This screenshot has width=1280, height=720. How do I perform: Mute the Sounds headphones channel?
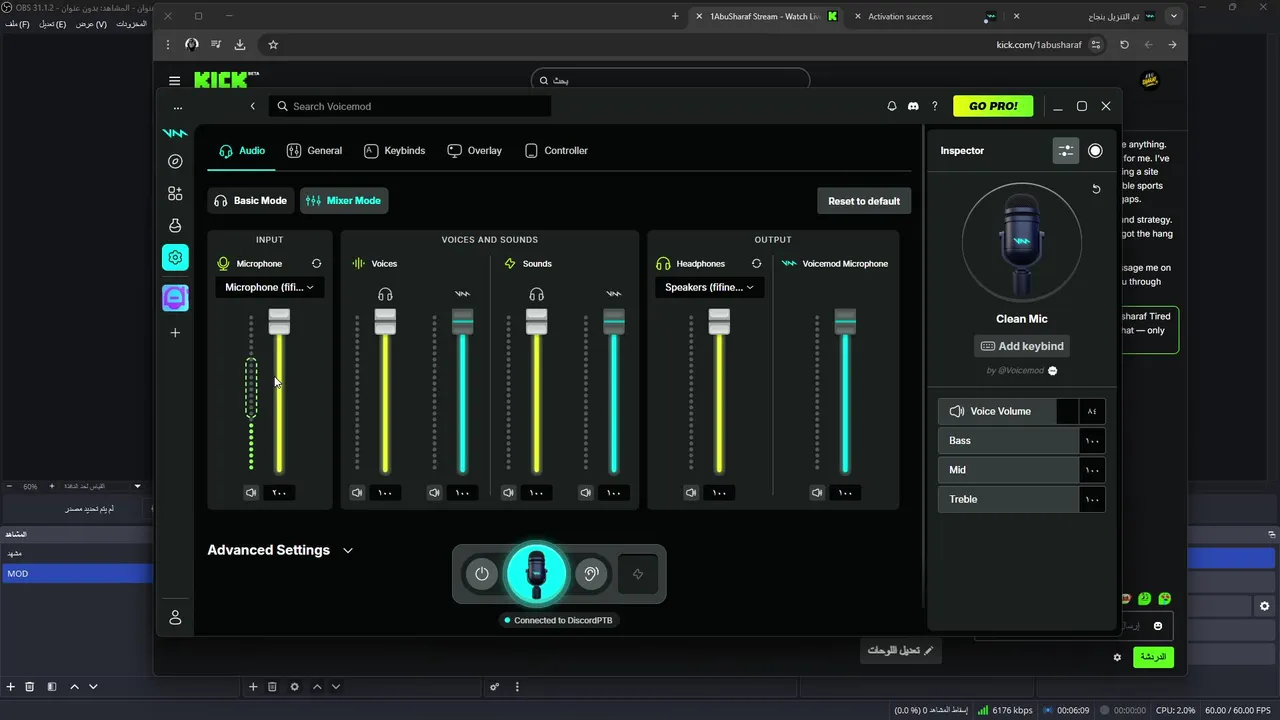[508, 492]
